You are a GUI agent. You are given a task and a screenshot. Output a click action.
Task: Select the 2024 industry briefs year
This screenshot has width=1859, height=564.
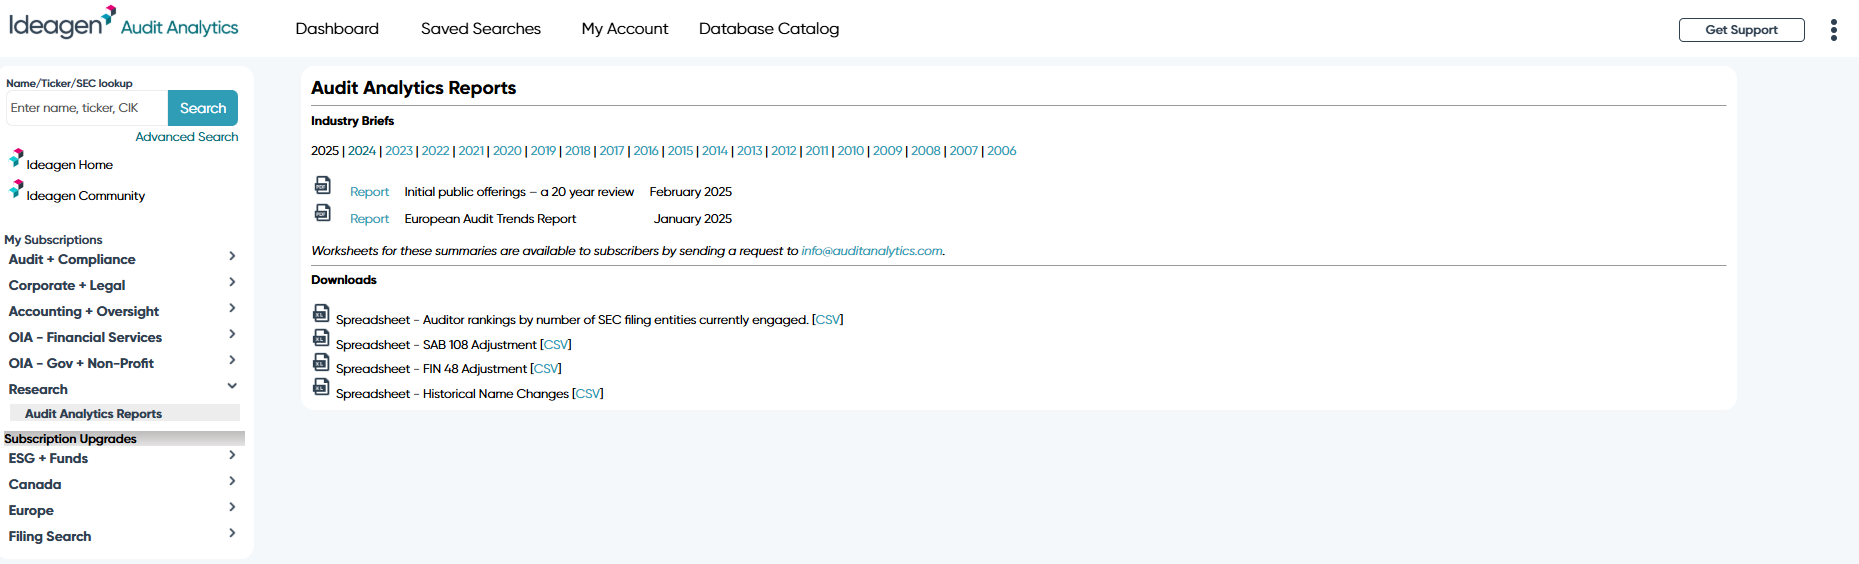coord(362,151)
